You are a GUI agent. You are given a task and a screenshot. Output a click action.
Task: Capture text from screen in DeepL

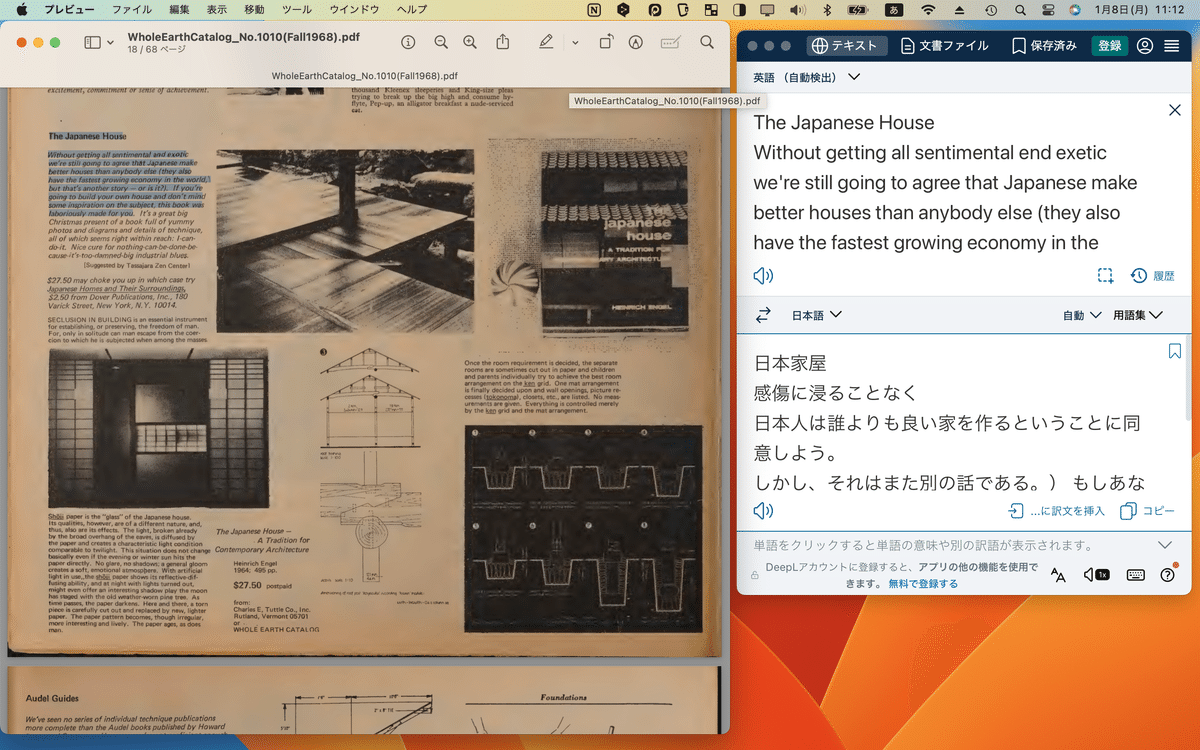click(1105, 276)
